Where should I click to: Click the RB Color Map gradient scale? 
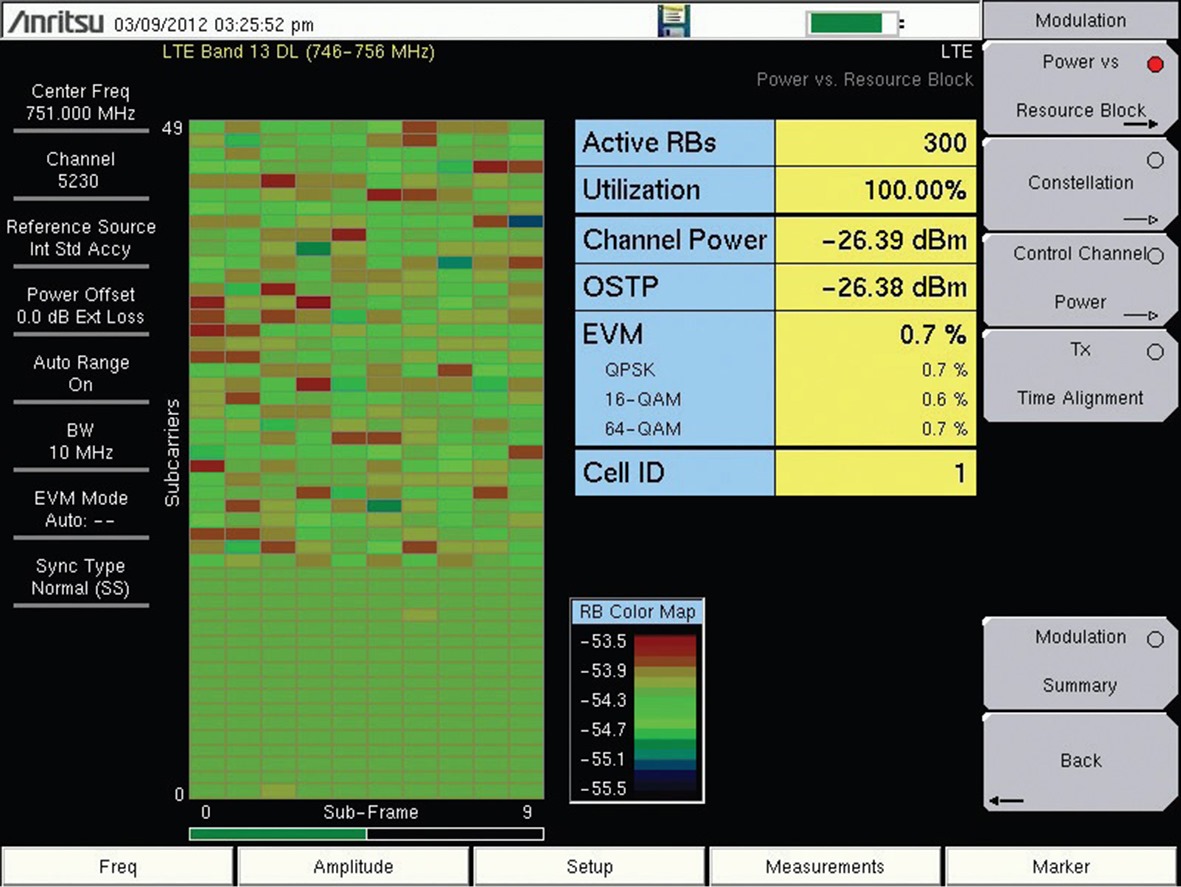(x=660, y=714)
